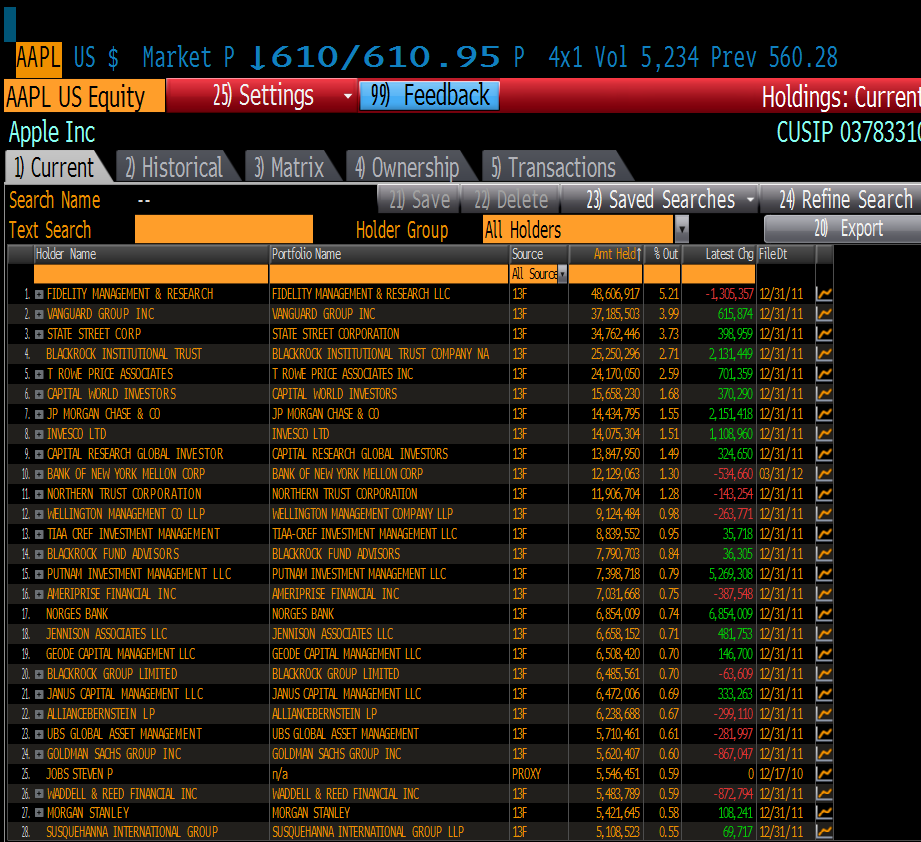Click the AAPL US Equity security field
Viewport: 921px width, 842px height.
pyautogui.click(x=85, y=96)
